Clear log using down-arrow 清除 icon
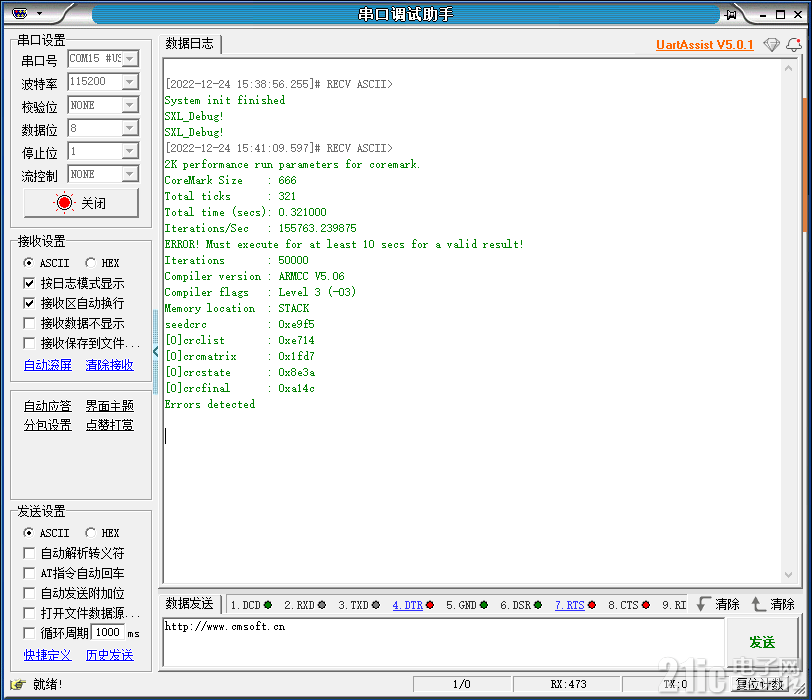The width and height of the screenshot is (812, 700). click(703, 604)
